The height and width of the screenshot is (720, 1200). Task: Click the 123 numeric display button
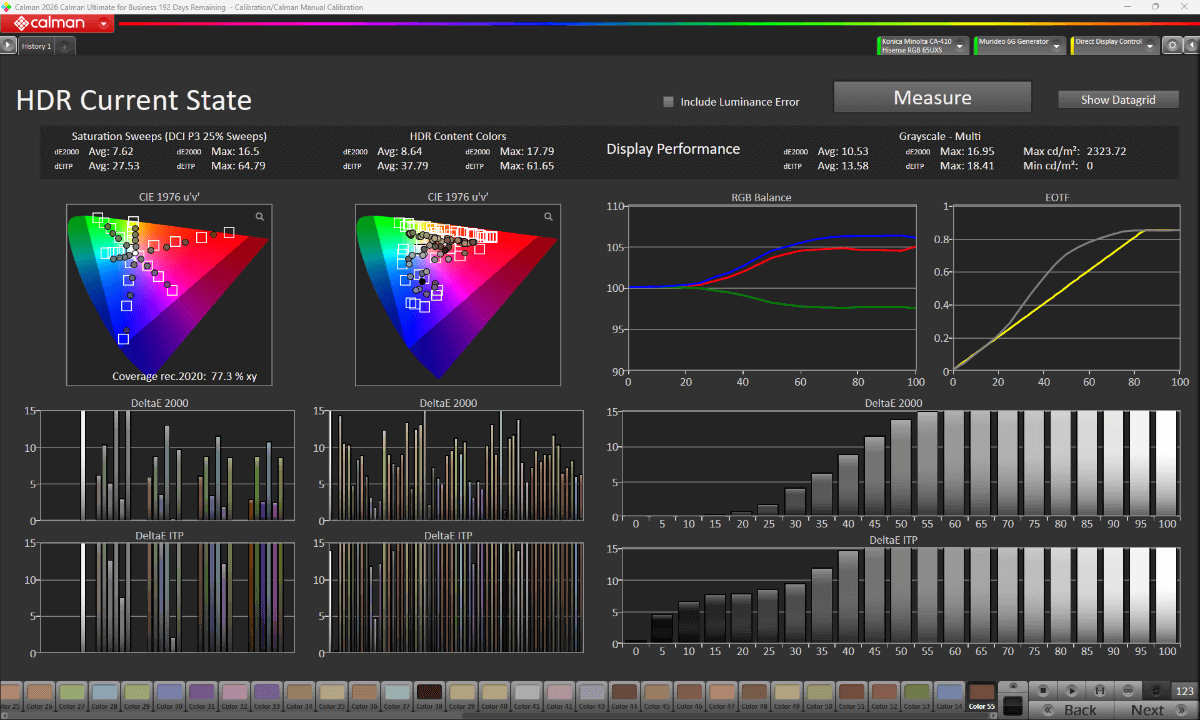click(x=1184, y=690)
